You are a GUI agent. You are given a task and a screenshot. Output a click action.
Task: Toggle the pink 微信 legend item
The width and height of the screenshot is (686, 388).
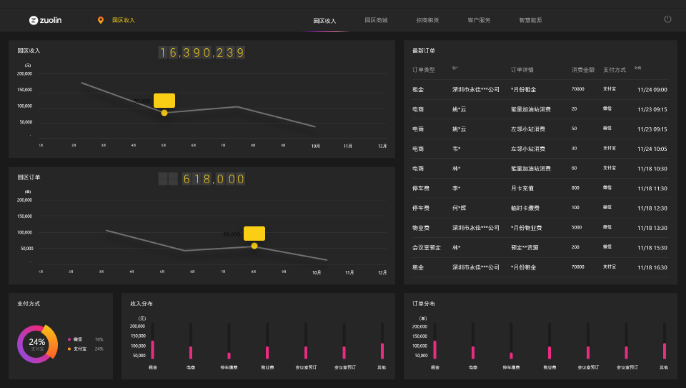pyautogui.click(x=75, y=339)
